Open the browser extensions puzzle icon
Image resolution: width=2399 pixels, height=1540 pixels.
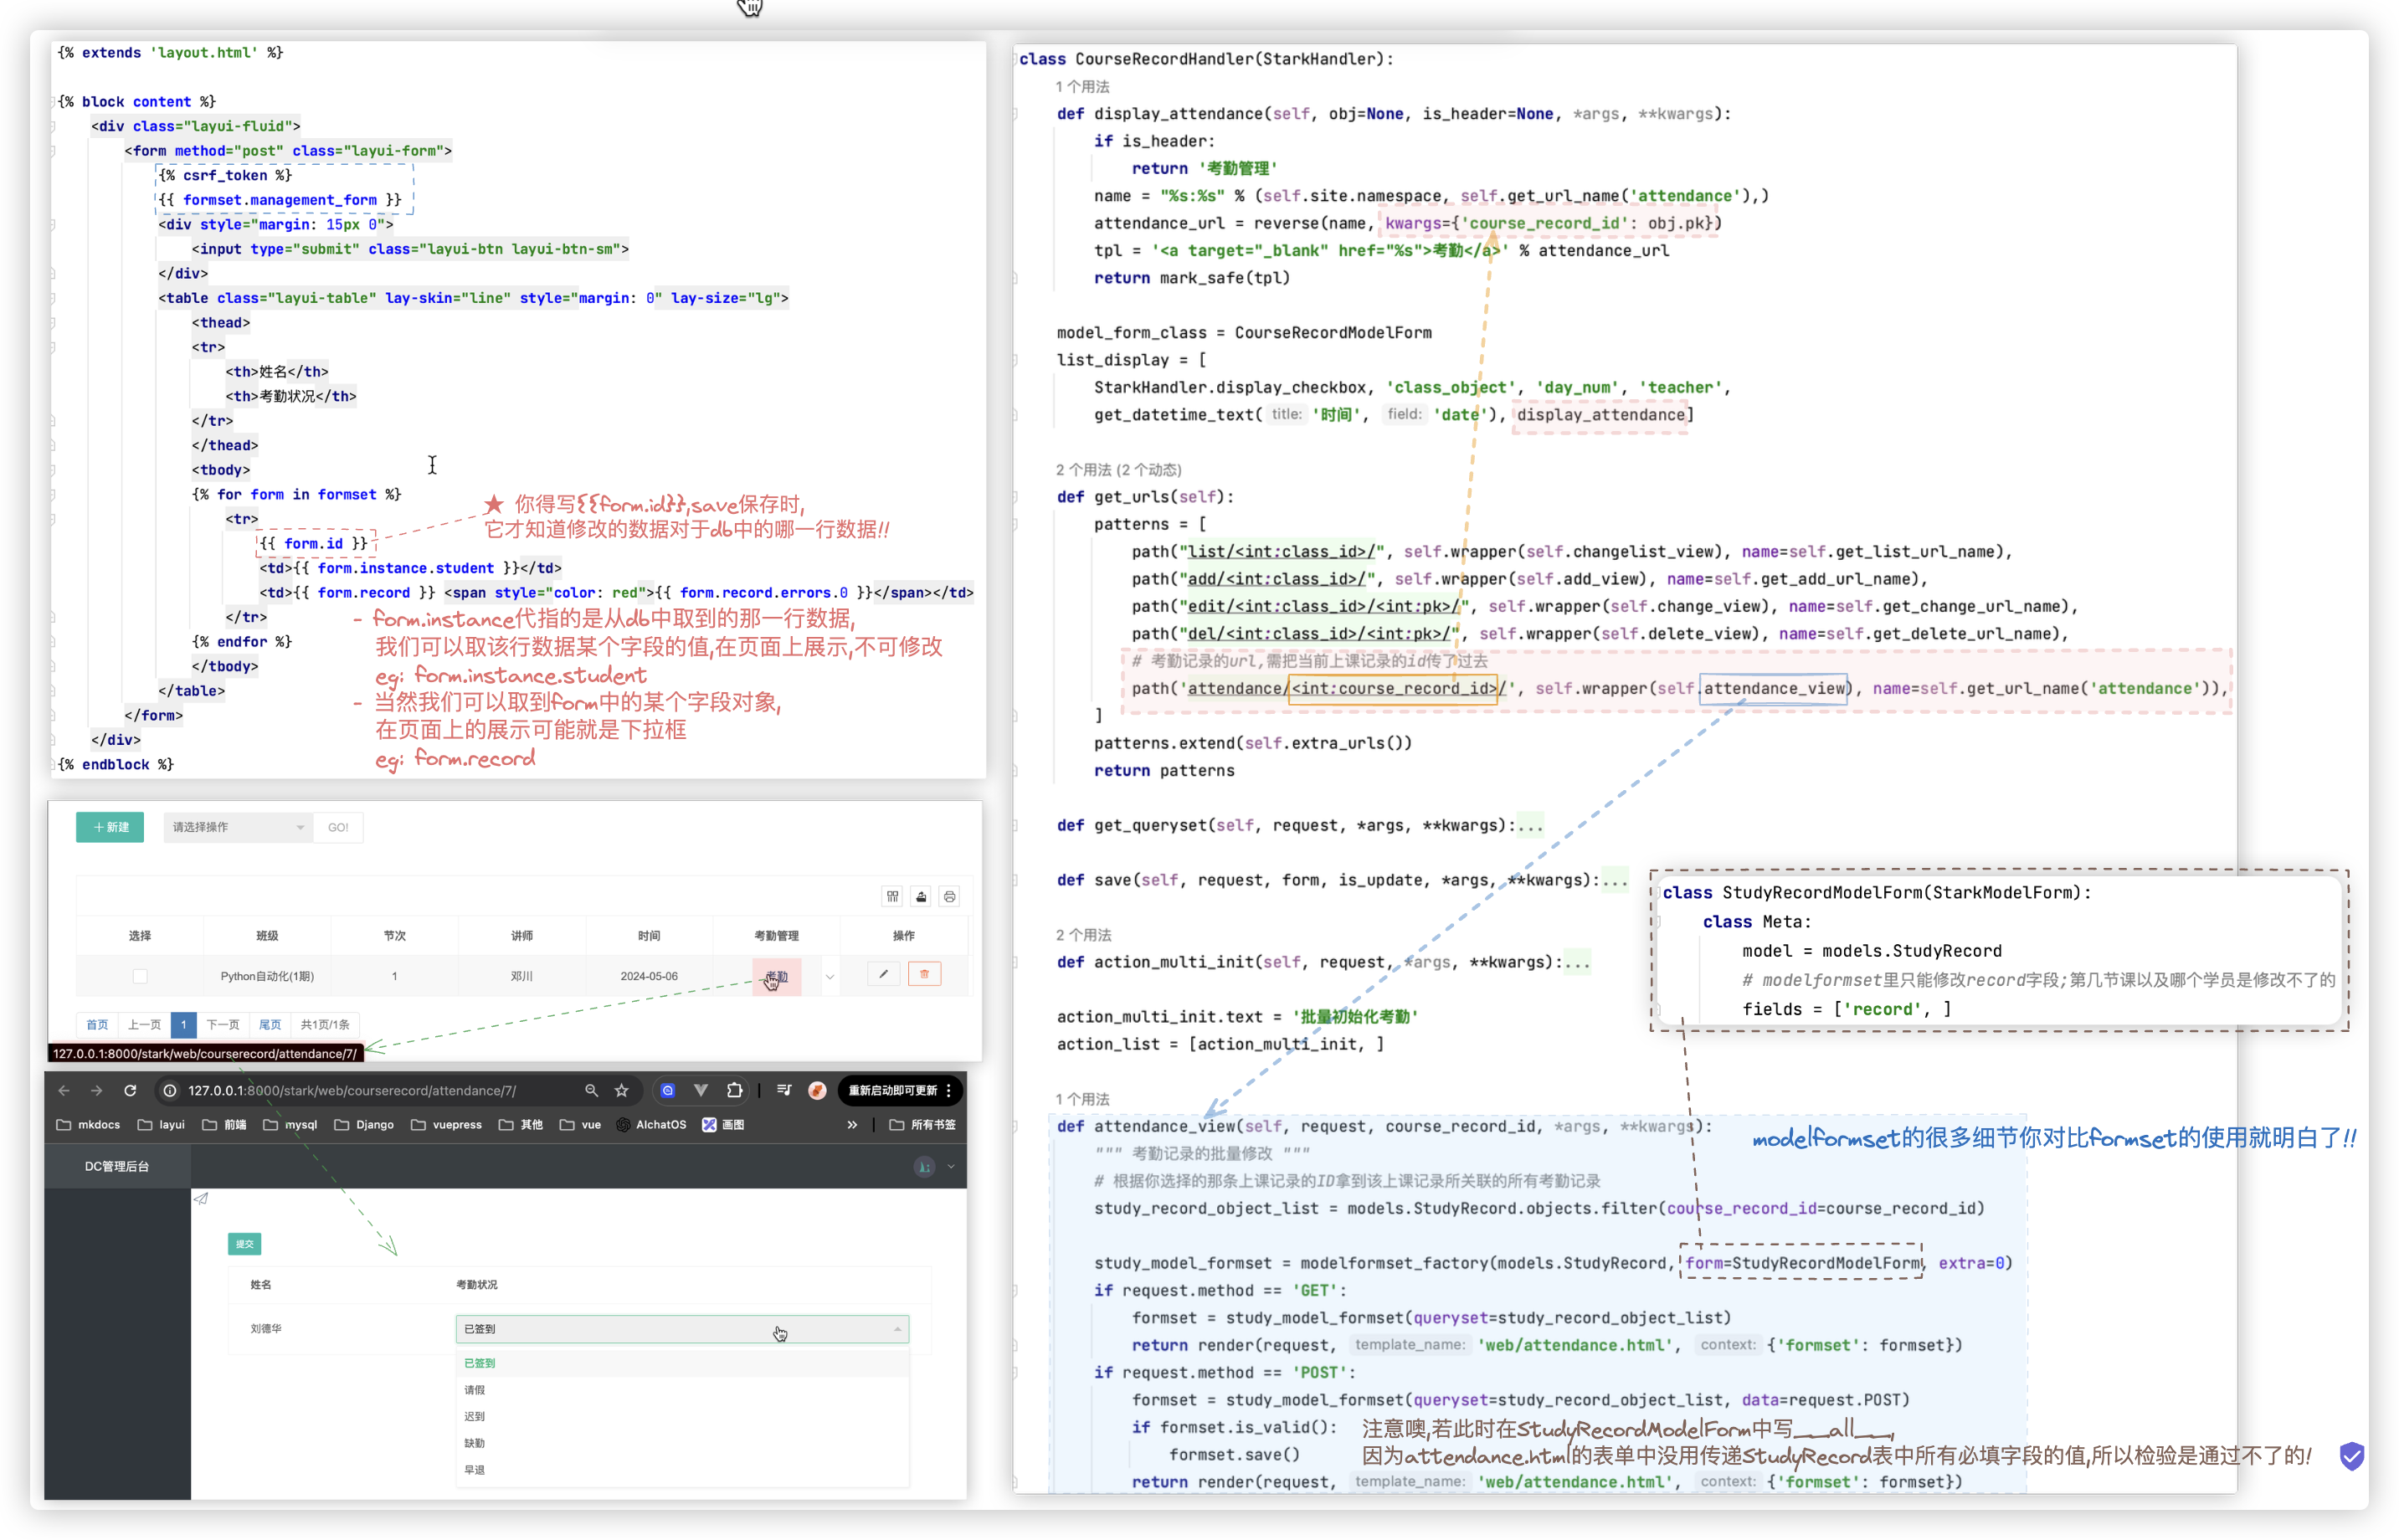point(735,1090)
